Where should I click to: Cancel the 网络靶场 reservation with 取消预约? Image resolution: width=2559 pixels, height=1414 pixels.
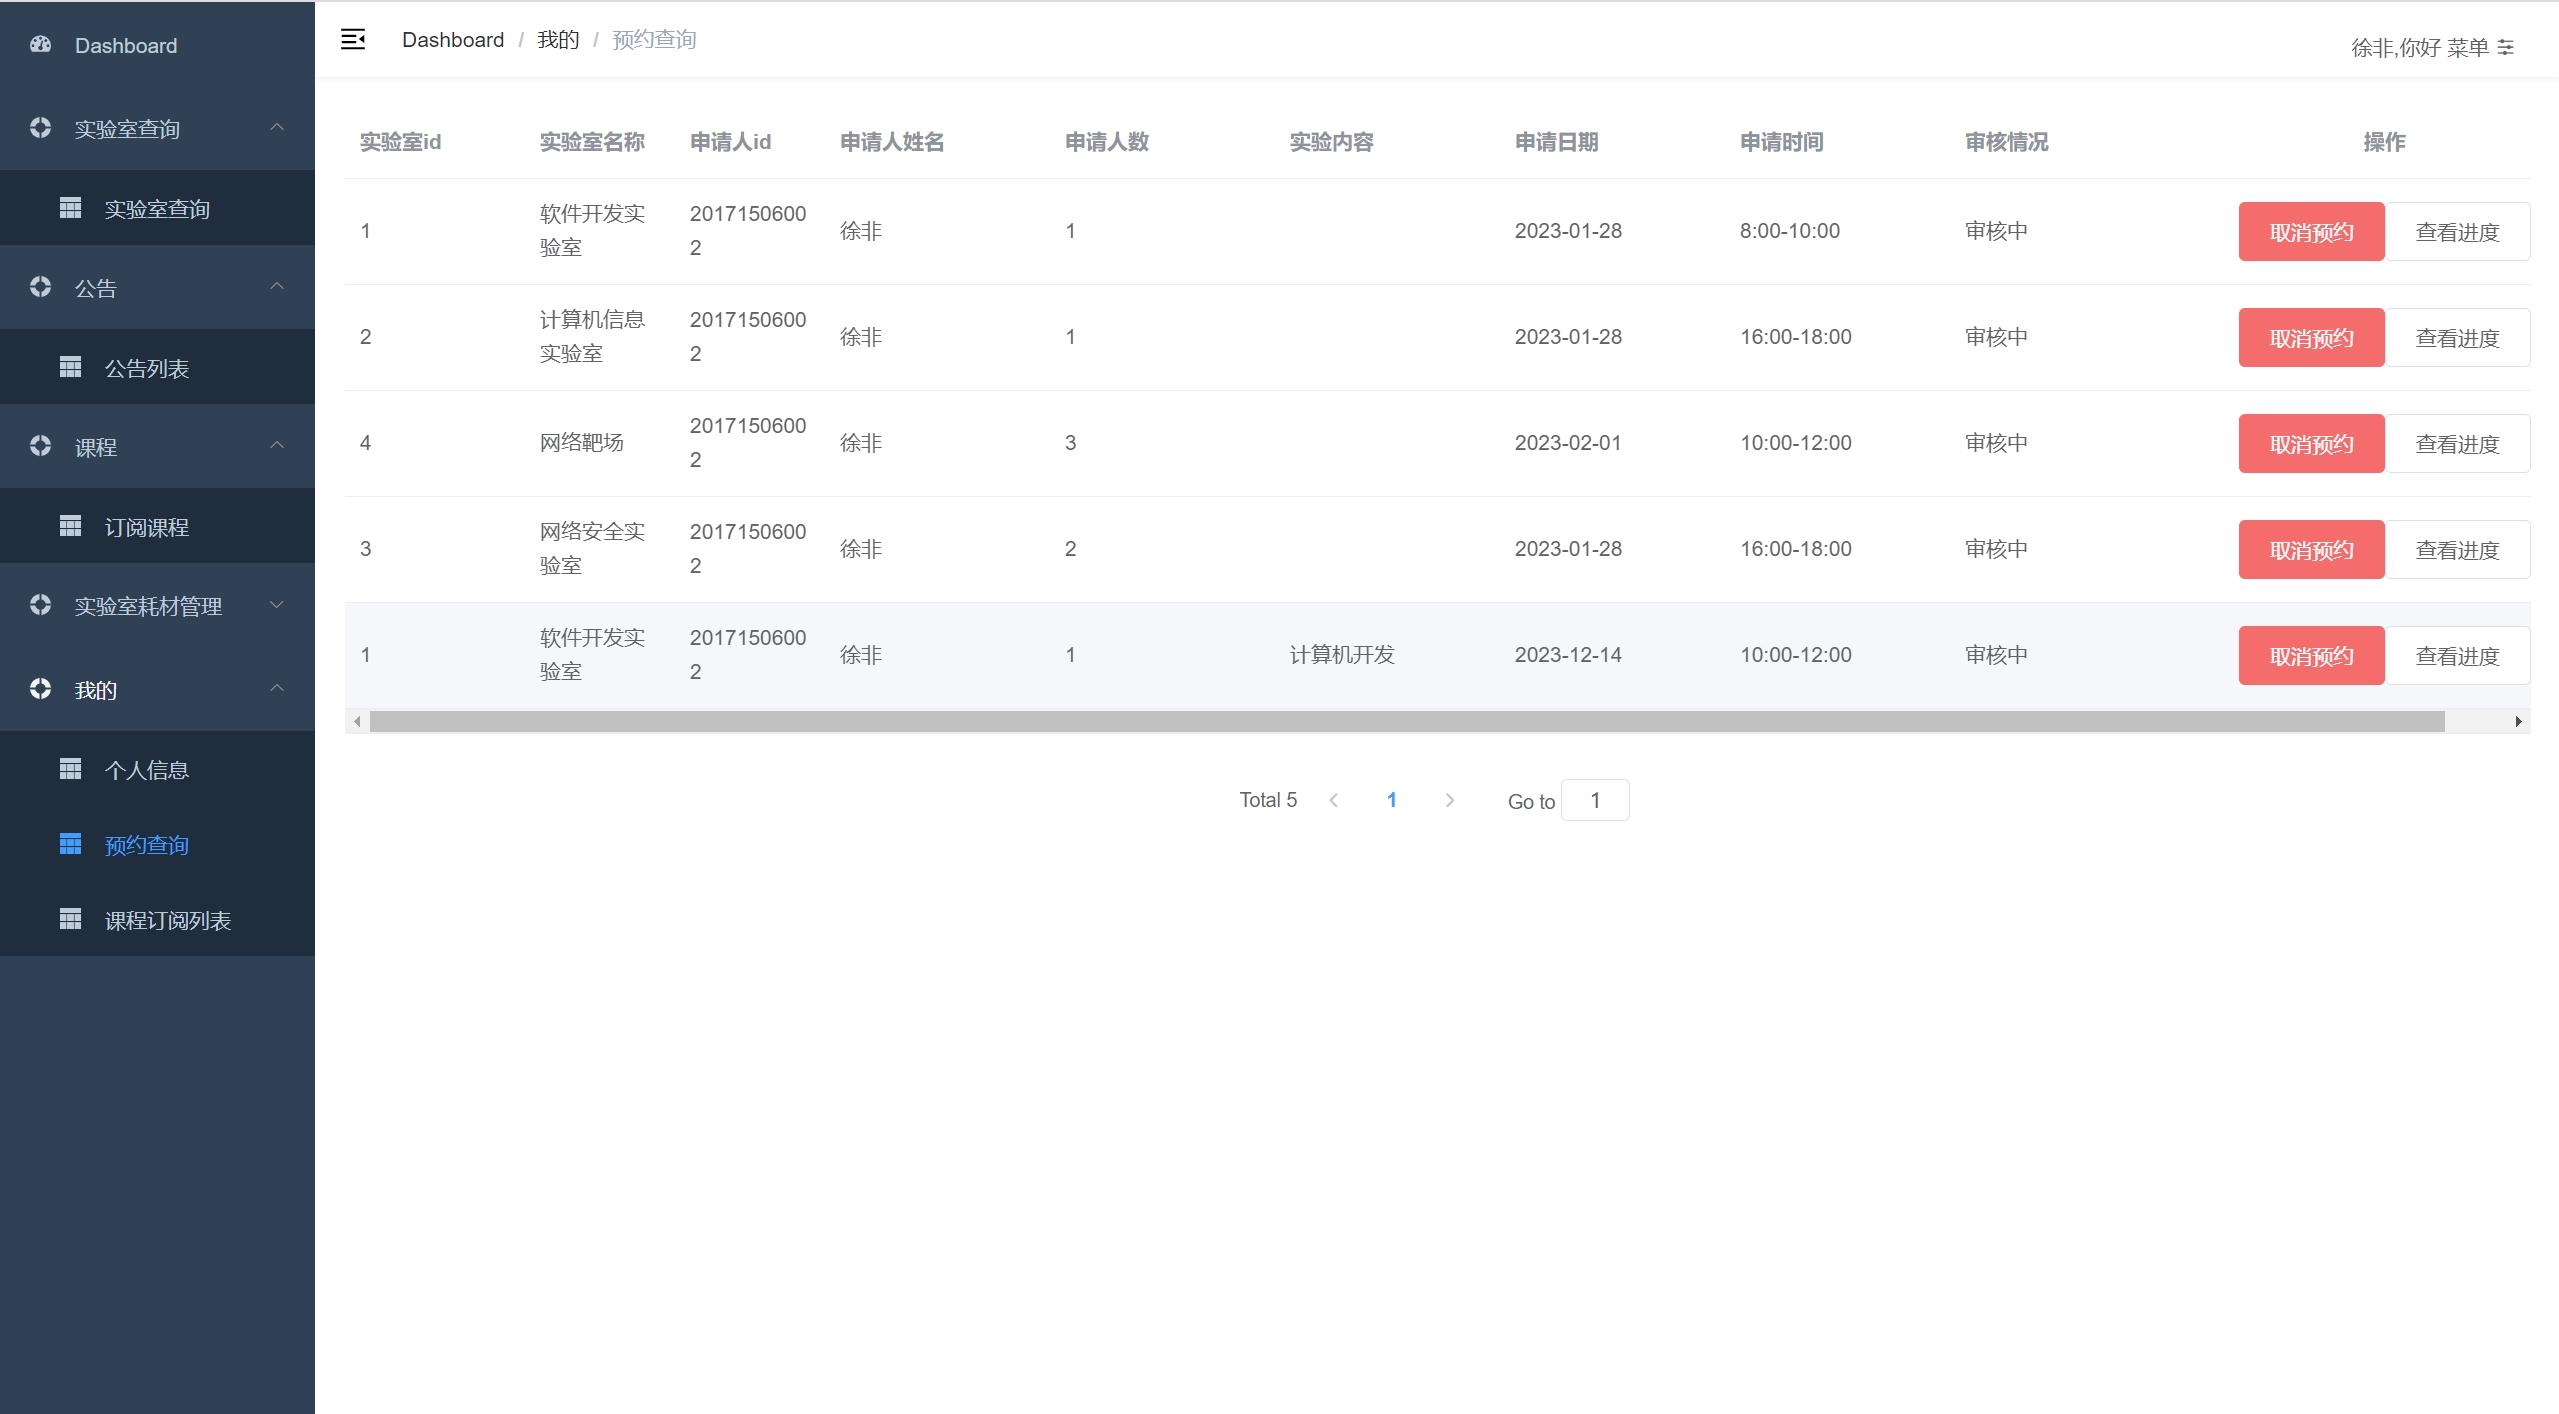pyautogui.click(x=2310, y=443)
